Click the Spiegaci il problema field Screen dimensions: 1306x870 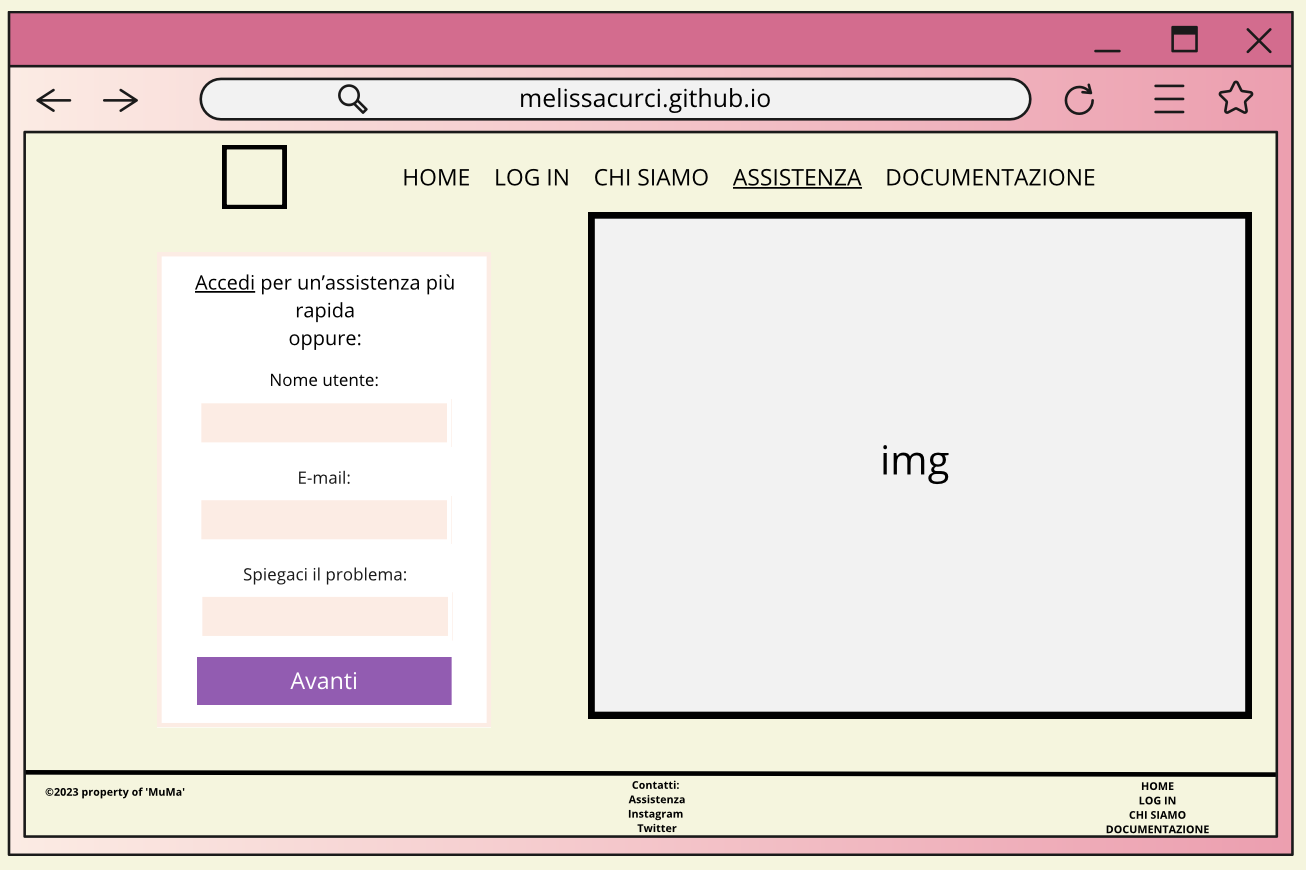click(325, 616)
